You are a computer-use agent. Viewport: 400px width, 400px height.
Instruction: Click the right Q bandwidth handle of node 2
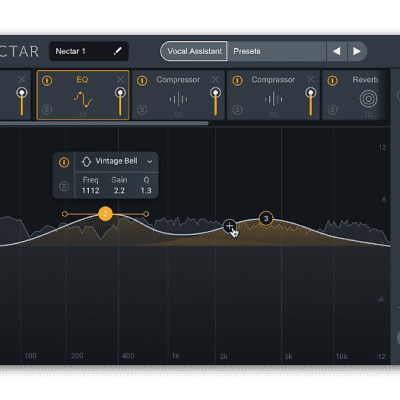click(x=146, y=214)
